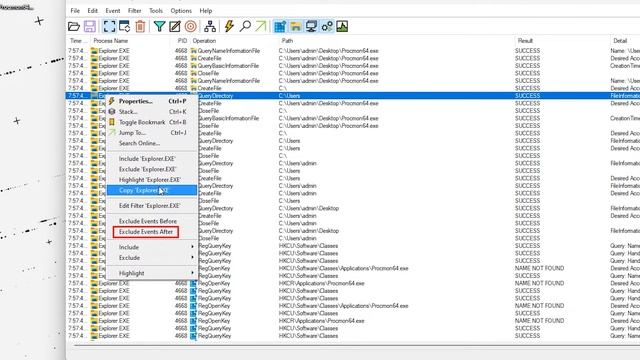Screen dimensions: 640x360
Task: Click the Process Name column header
Action: (131, 41)
